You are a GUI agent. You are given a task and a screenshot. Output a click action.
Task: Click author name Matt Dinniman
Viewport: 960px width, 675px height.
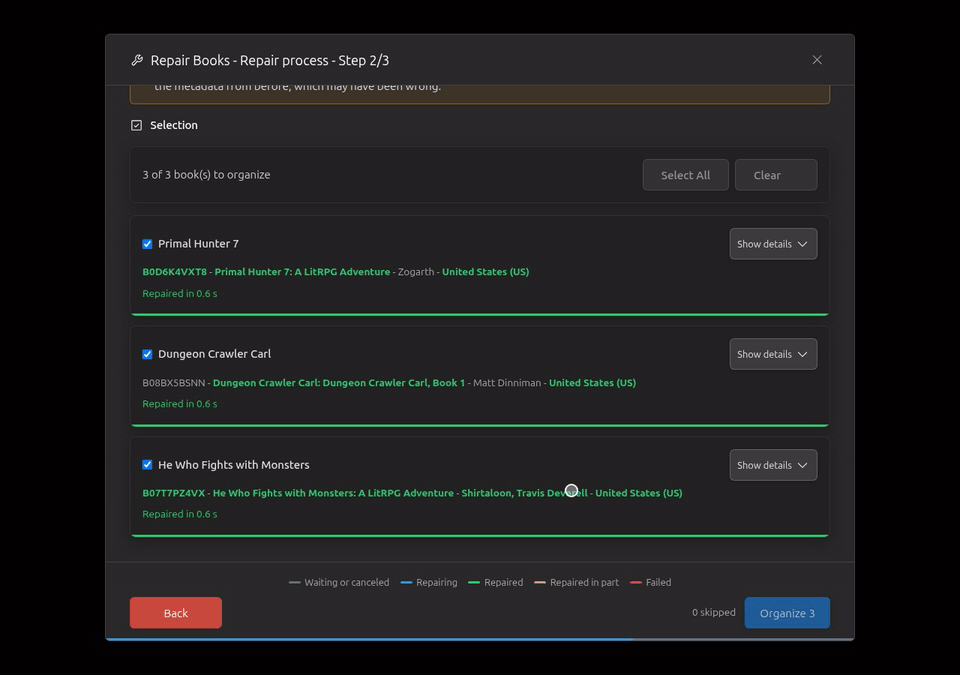tap(507, 383)
